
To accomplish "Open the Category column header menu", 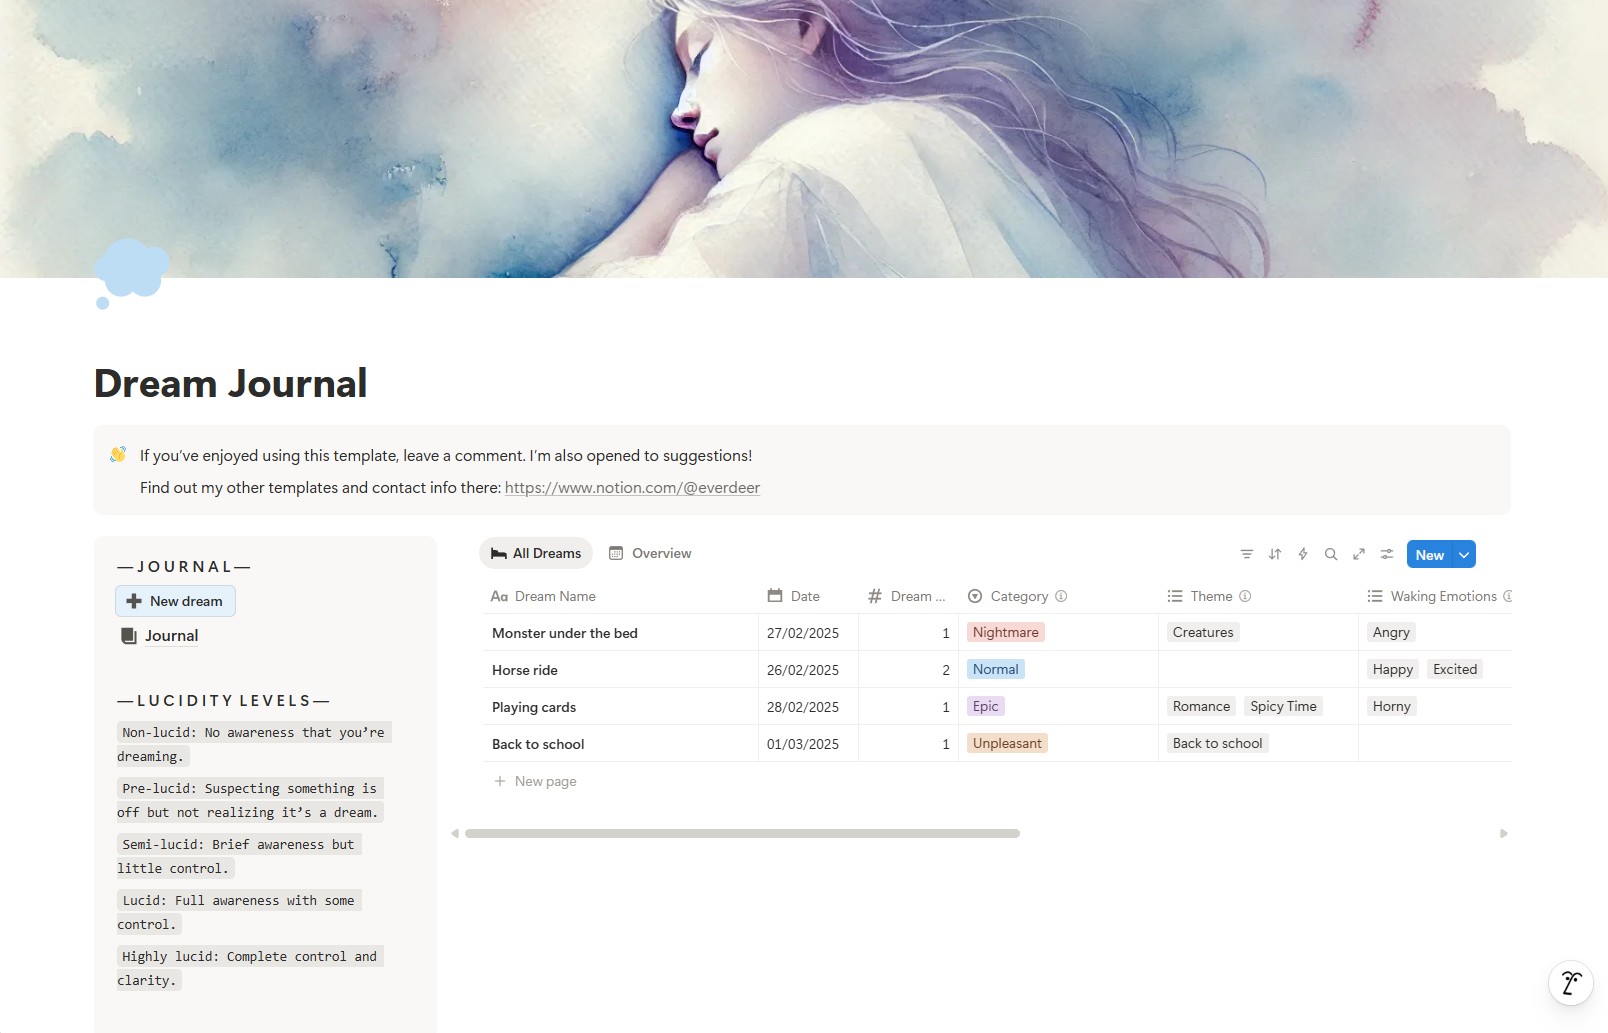I will 1058,596.
